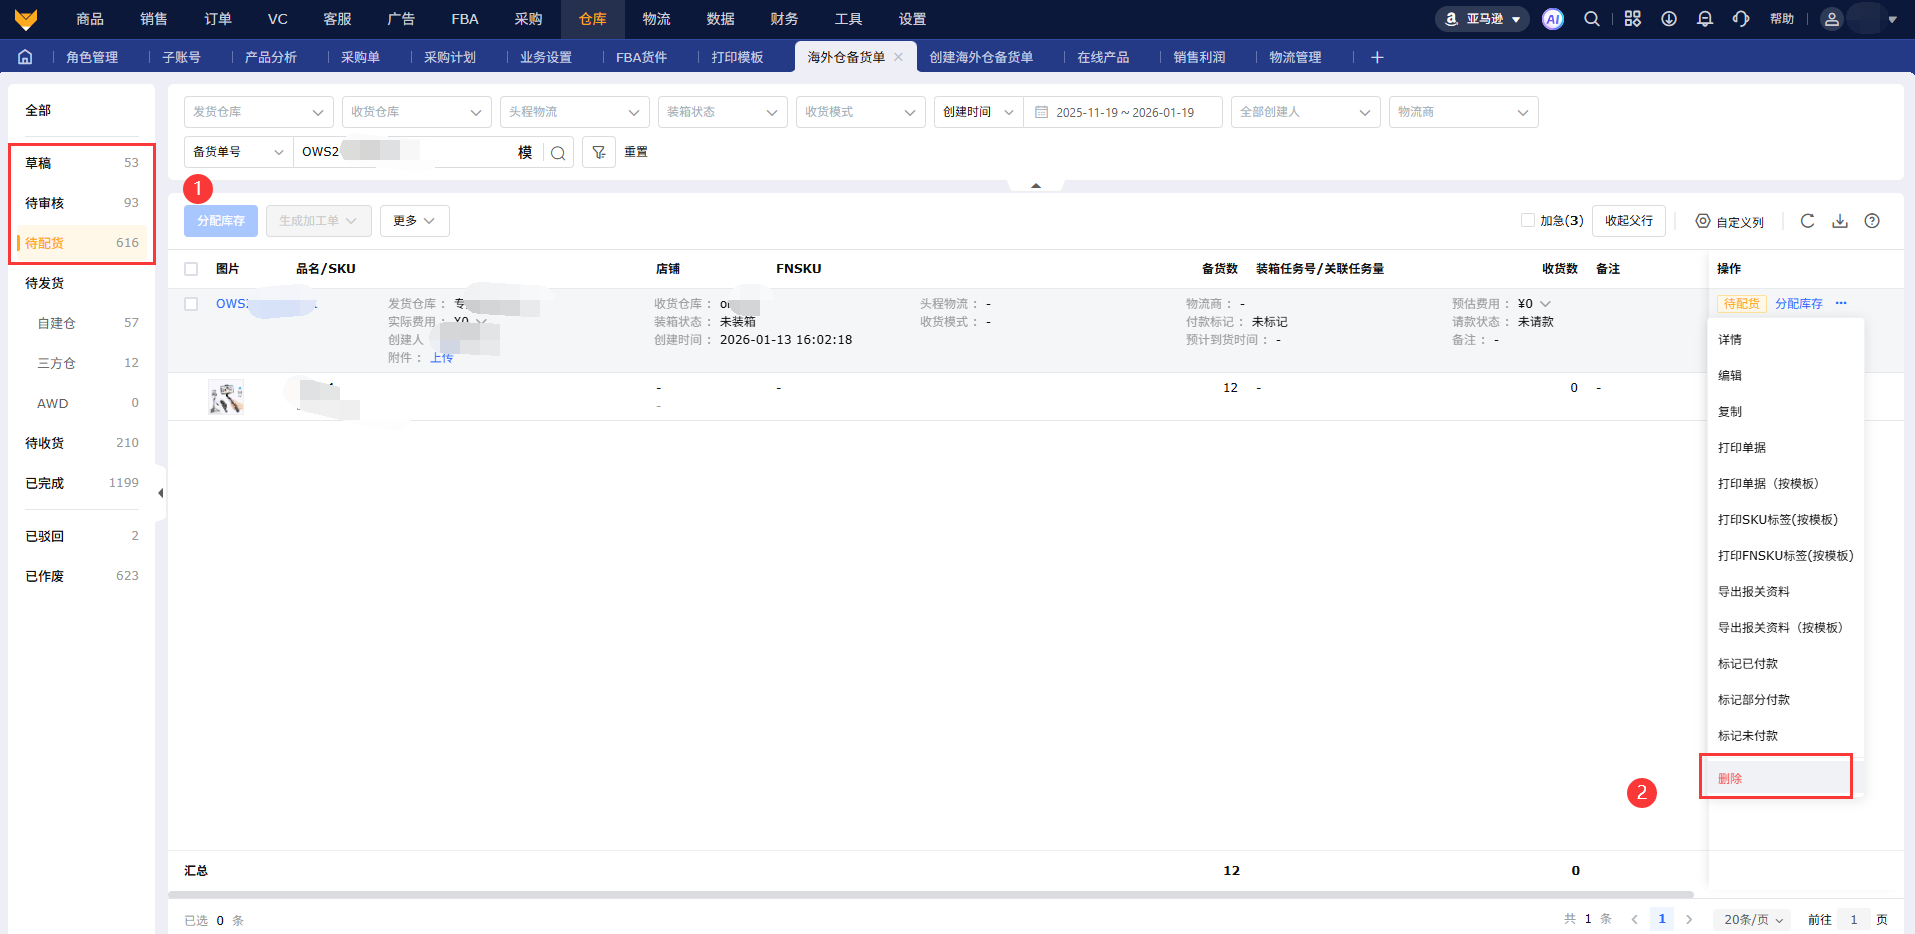Expand the 发货仓库 dropdown filter
Screen dimensions: 1915x934
259,112
